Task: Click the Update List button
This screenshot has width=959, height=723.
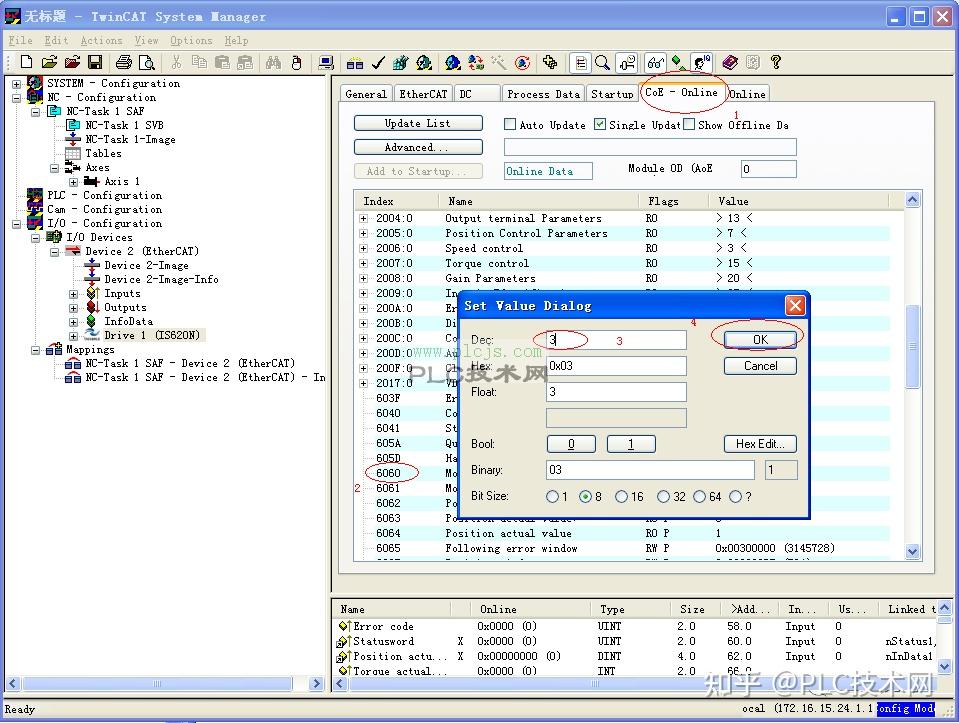Action: point(417,123)
